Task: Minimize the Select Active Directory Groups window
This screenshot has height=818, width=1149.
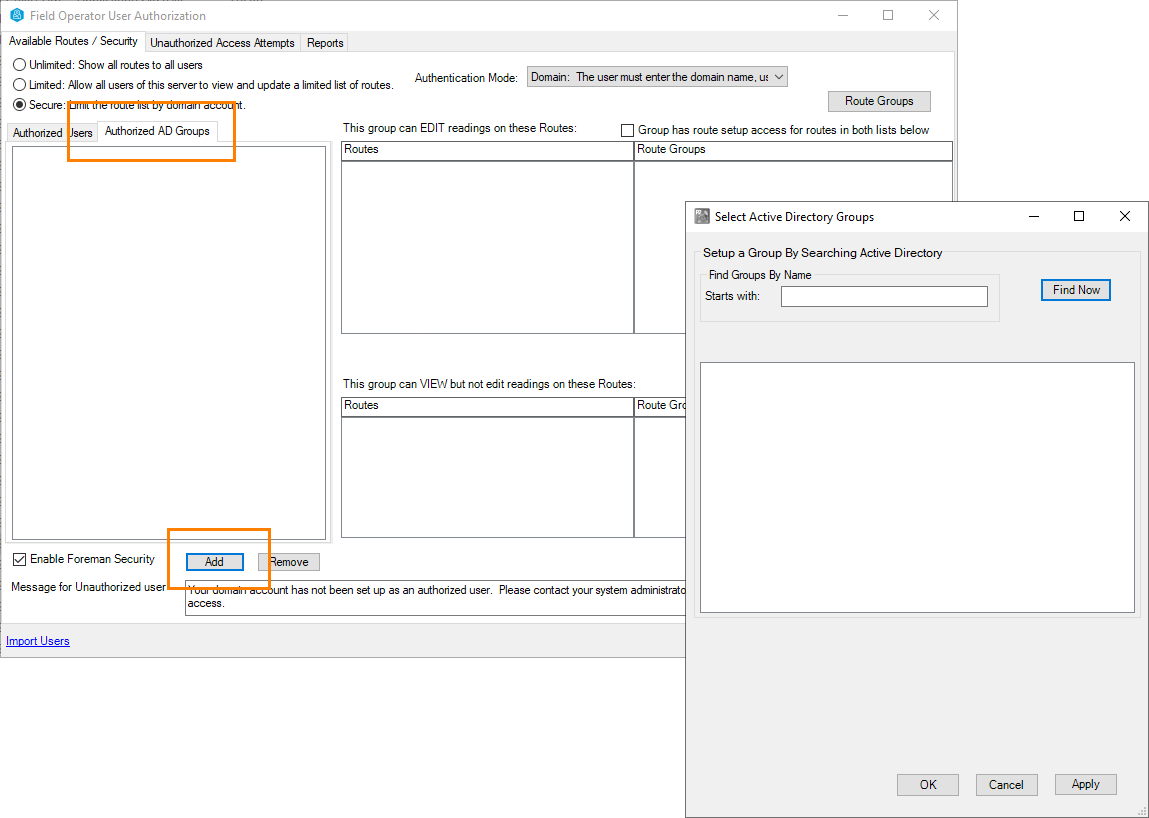Action: (1034, 216)
